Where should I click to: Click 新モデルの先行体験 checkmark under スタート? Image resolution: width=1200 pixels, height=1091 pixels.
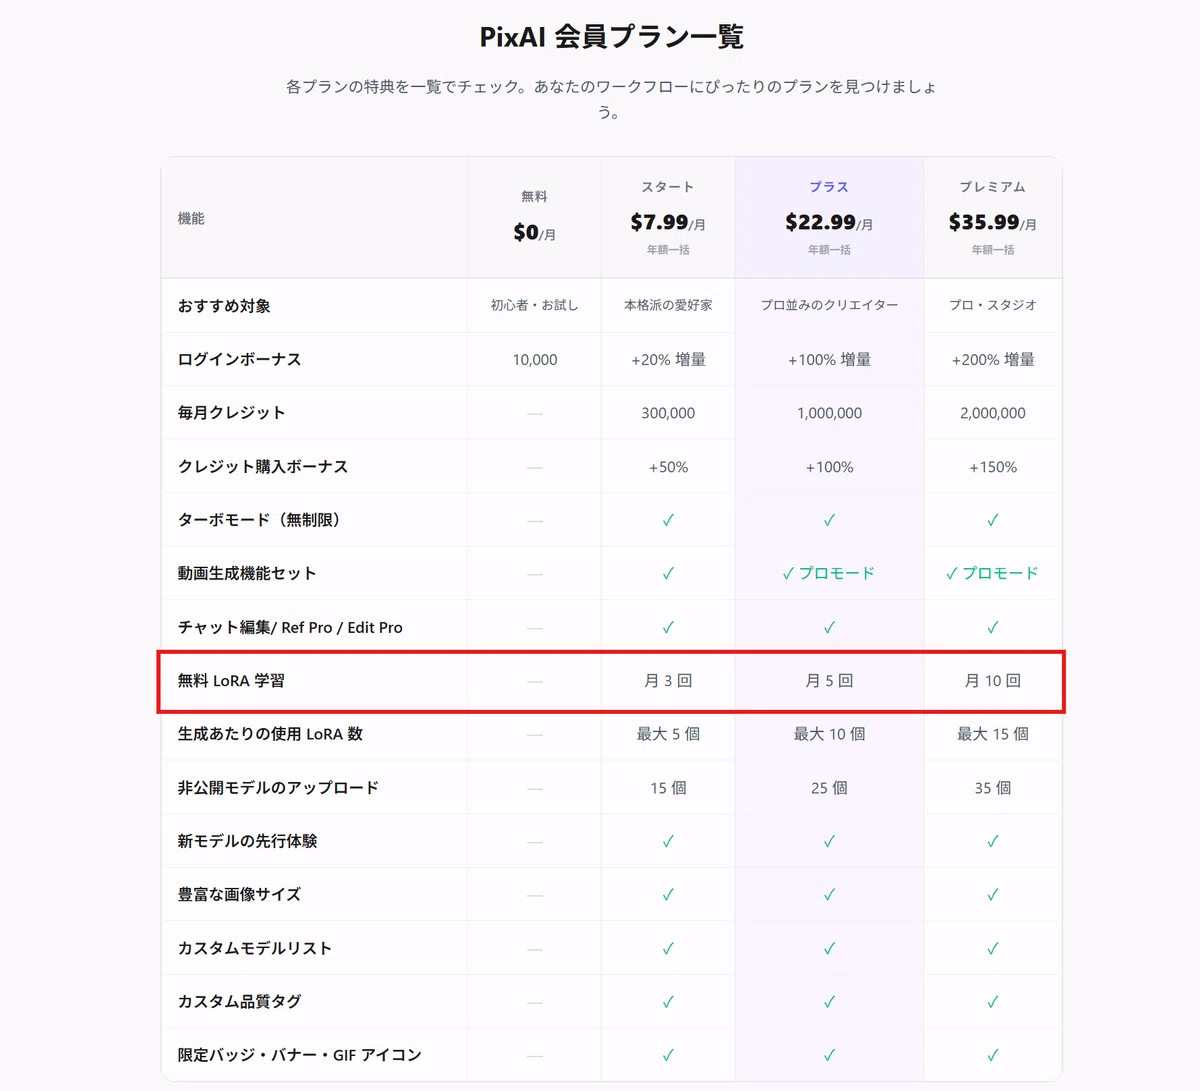[668, 841]
